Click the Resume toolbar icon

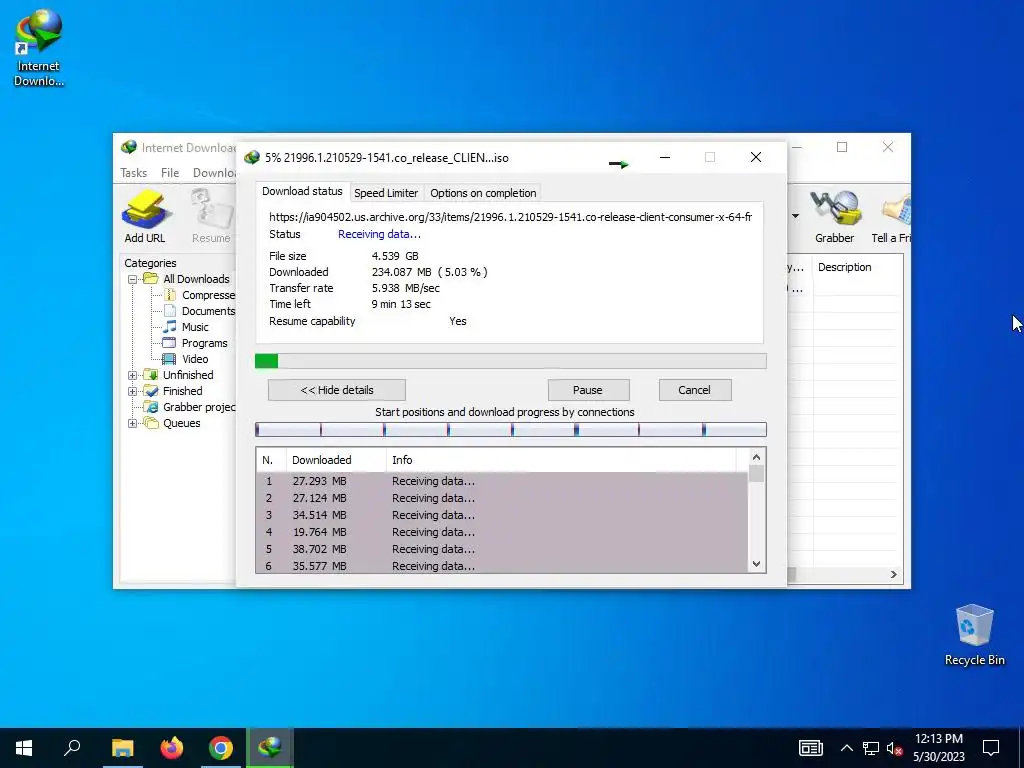(x=211, y=216)
